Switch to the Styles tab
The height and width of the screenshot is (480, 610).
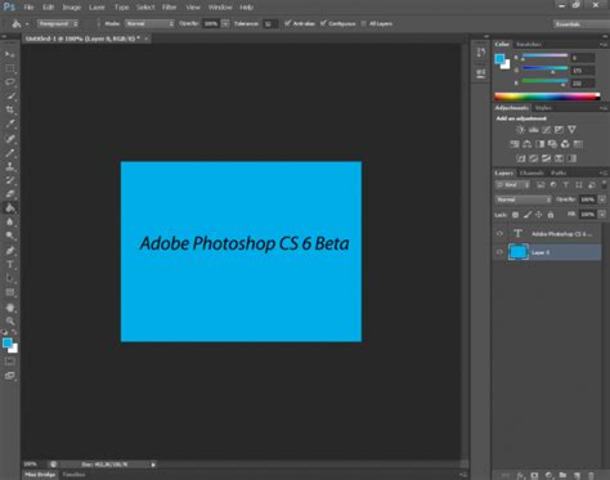click(x=543, y=108)
